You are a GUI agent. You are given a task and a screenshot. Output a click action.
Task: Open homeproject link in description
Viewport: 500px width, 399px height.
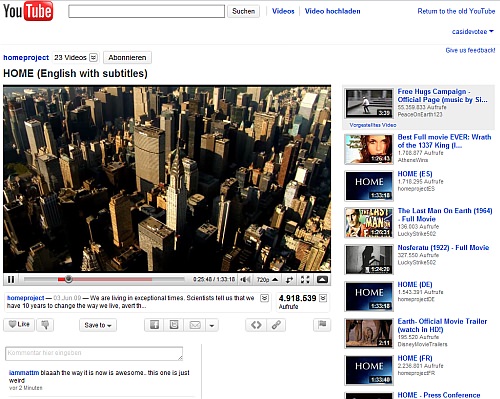26,298
